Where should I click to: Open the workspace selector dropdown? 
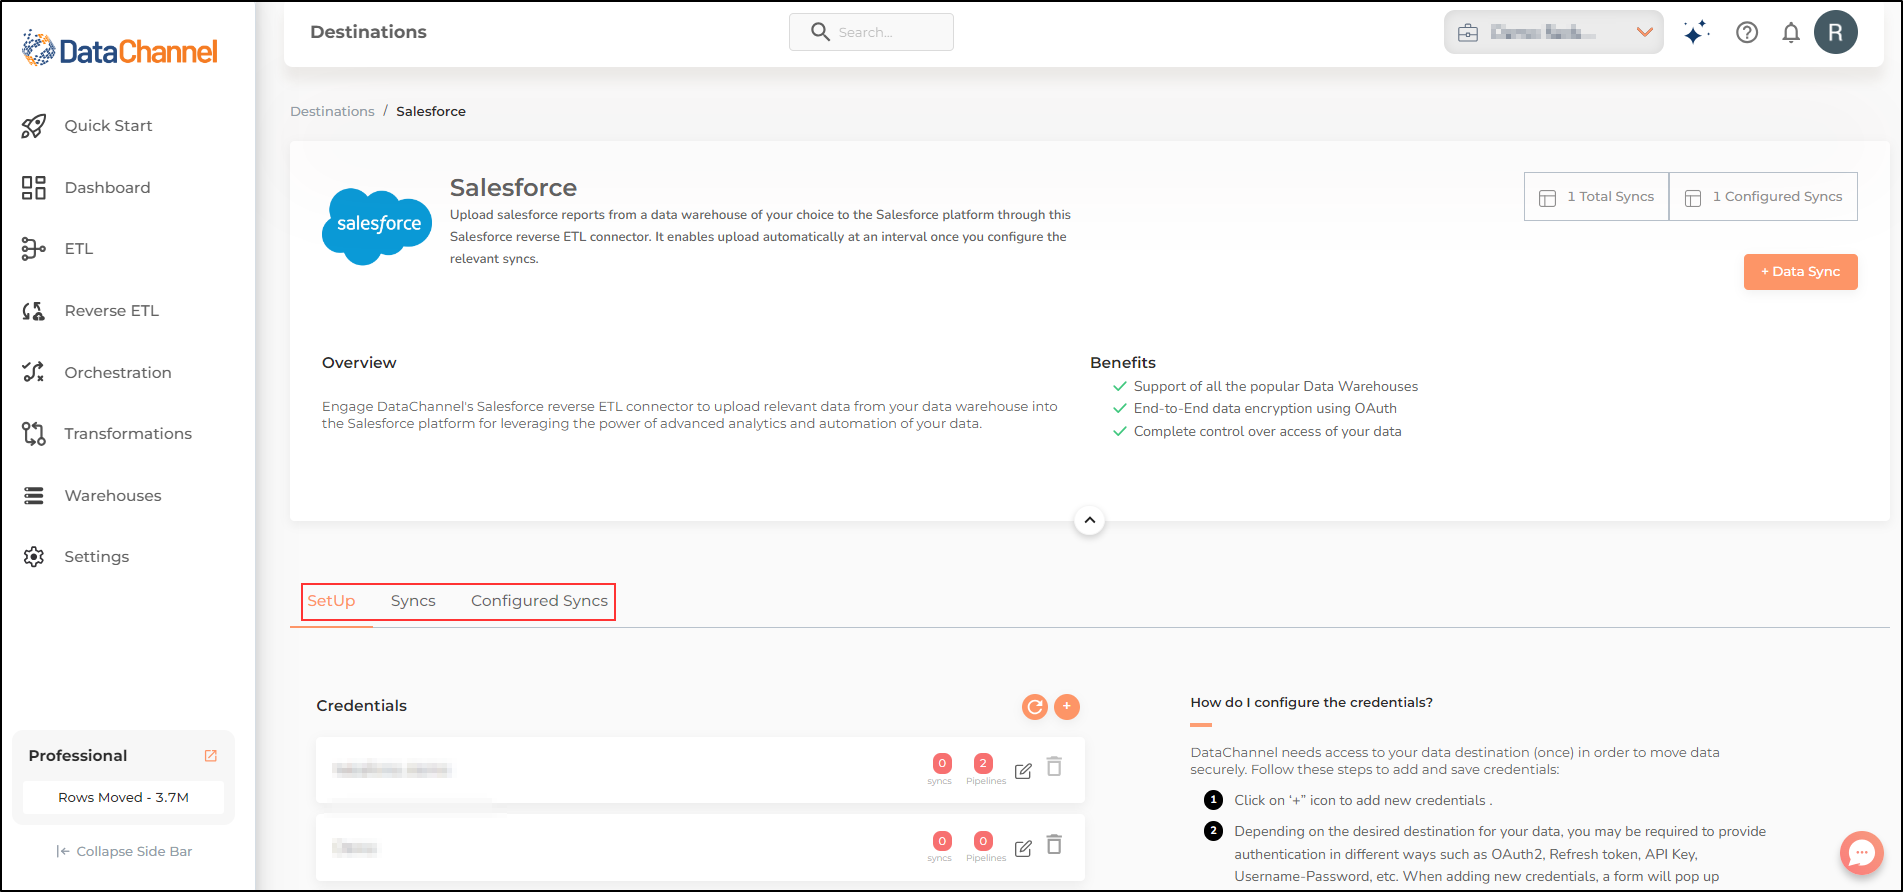point(1553,32)
